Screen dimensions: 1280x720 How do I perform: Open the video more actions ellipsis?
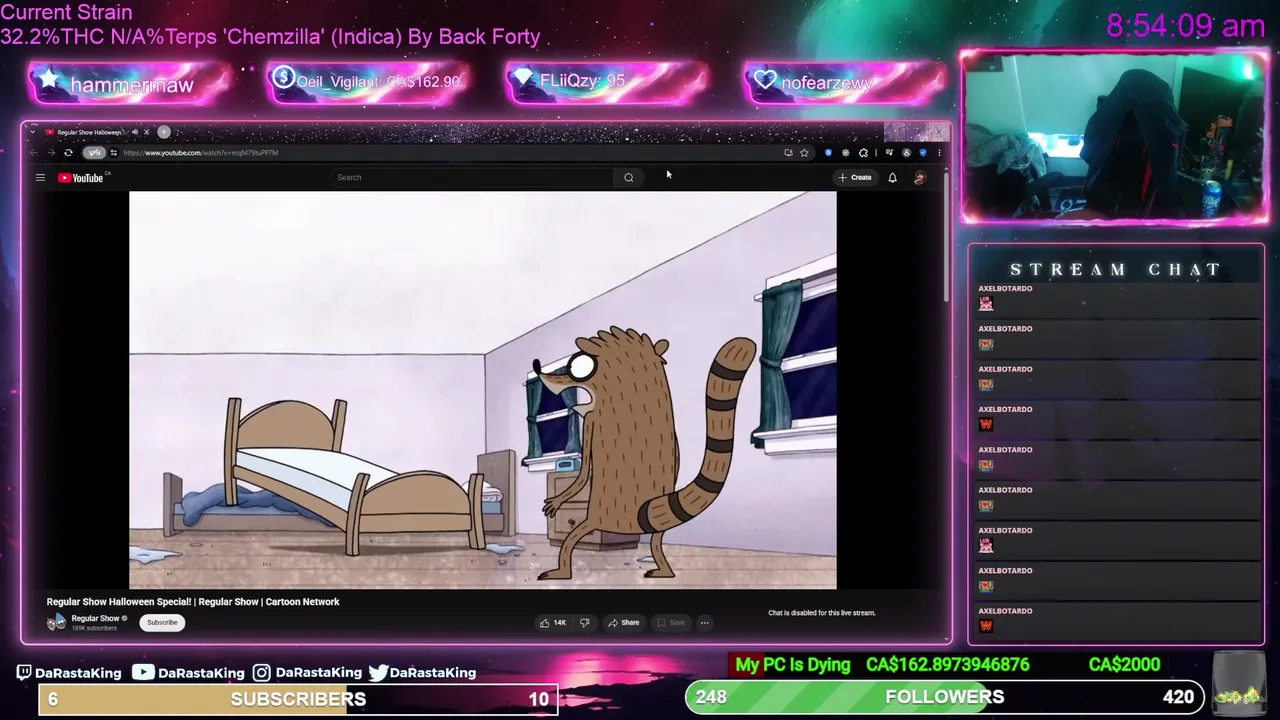(x=704, y=623)
